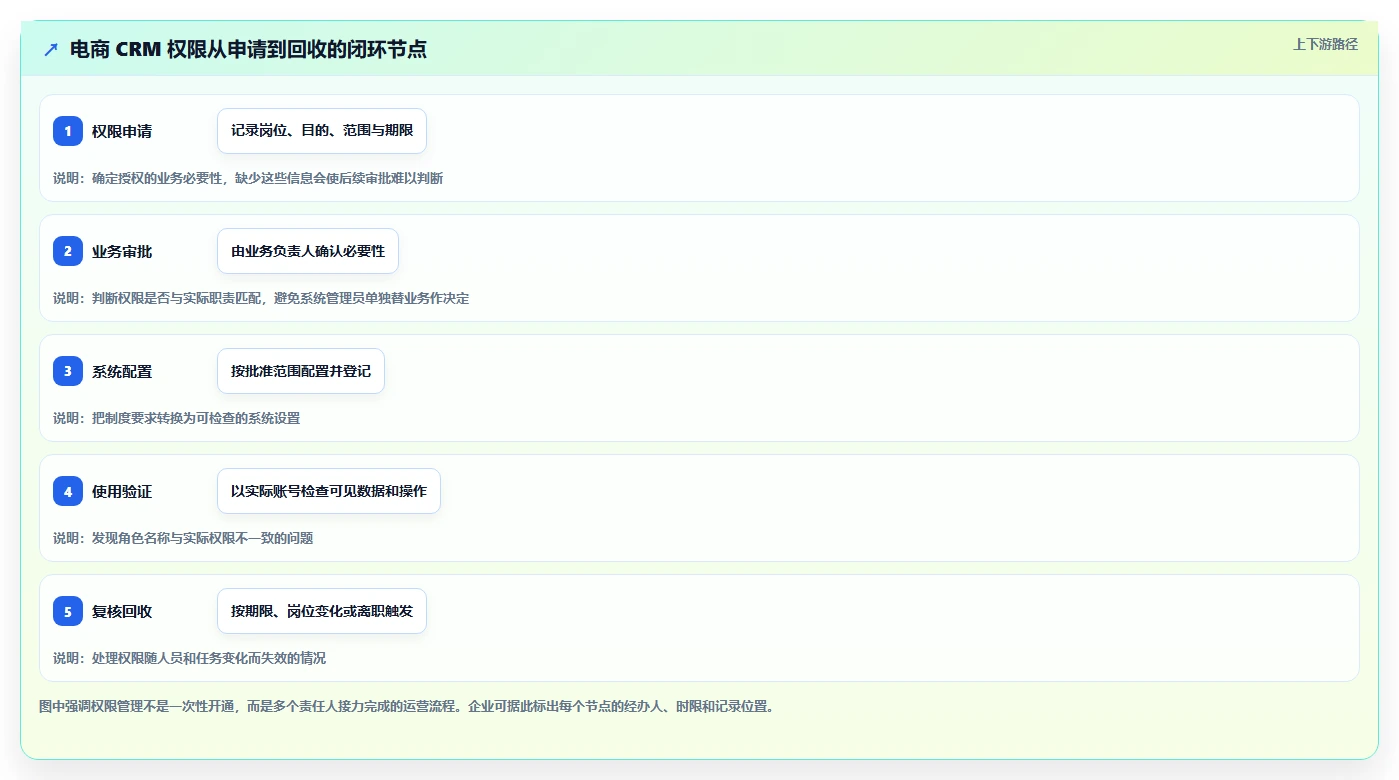The height and width of the screenshot is (780, 1399).
Task: Select step number badge 1
Action: [x=68, y=131]
